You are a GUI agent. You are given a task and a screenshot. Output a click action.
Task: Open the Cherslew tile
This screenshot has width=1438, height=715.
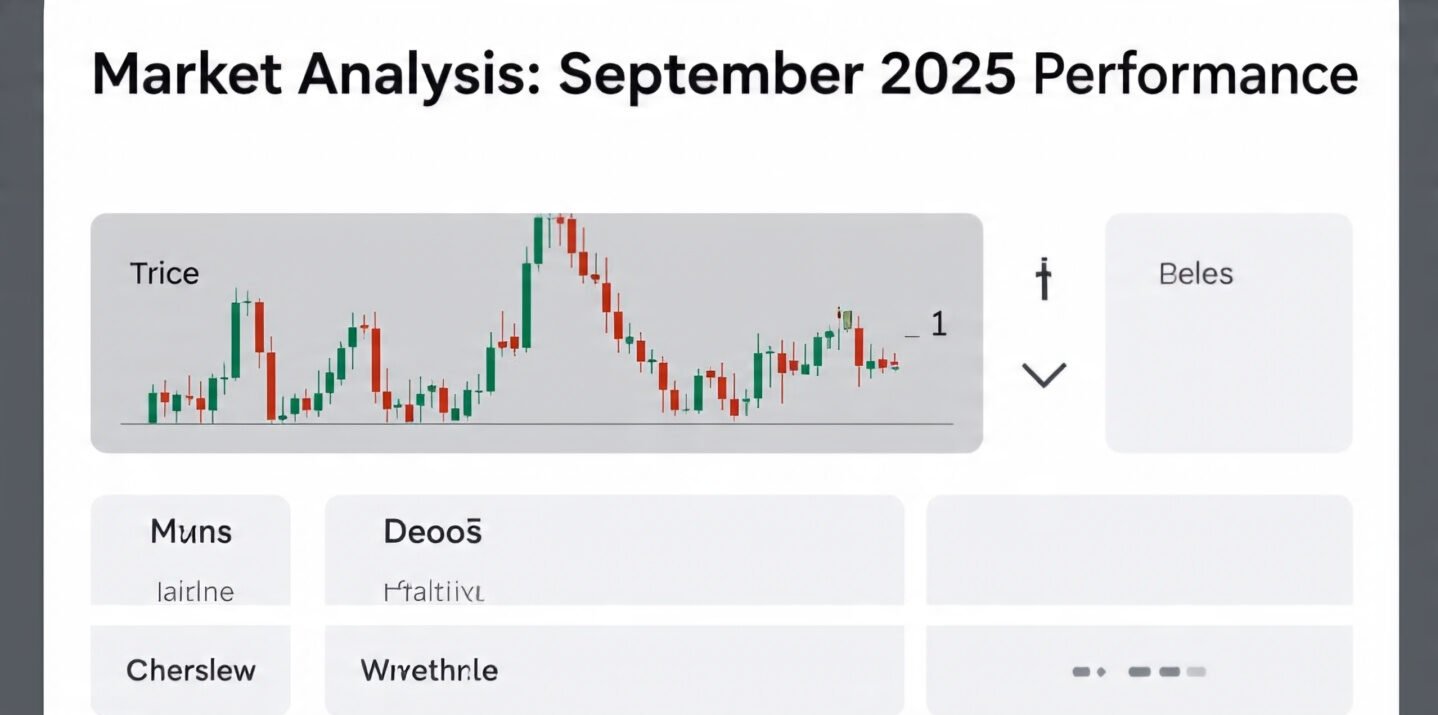click(x=191, y=669)
